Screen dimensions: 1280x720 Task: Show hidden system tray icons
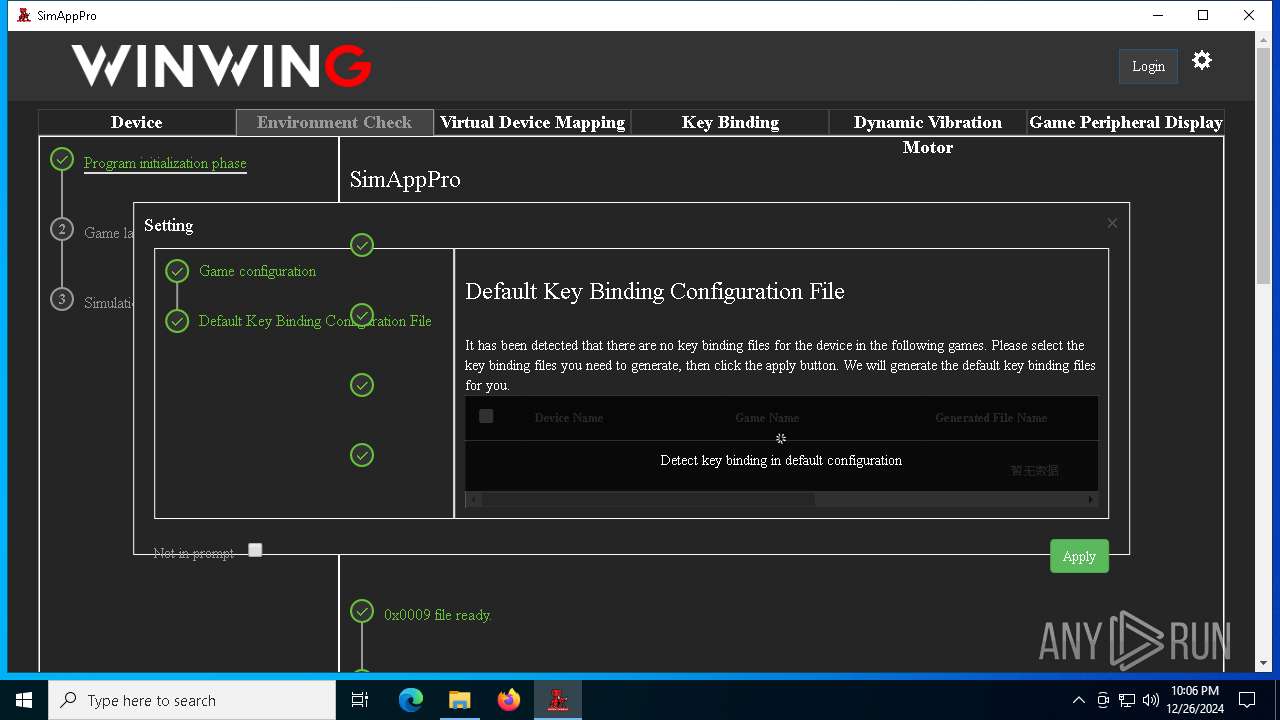tap(1078, 700)
